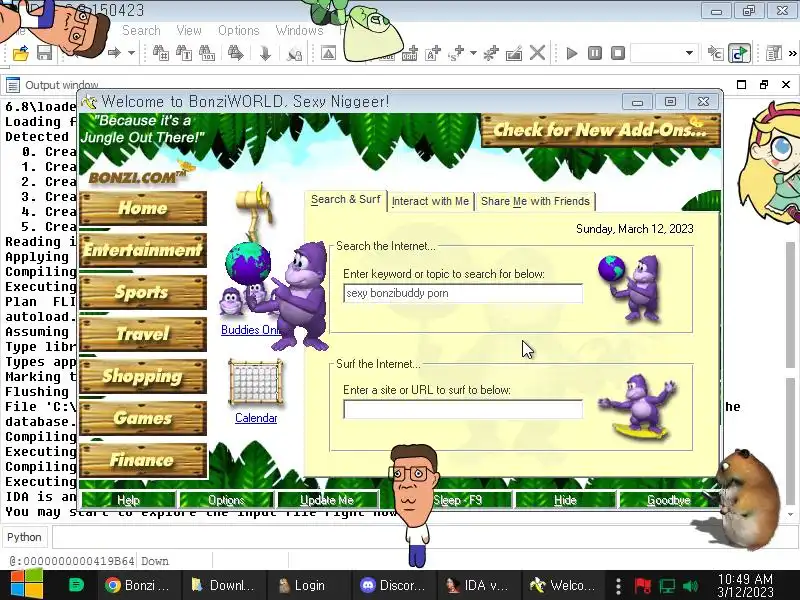Screen dimensions: 800x600
Task: Open the Games section
Action: click(143, 418)
